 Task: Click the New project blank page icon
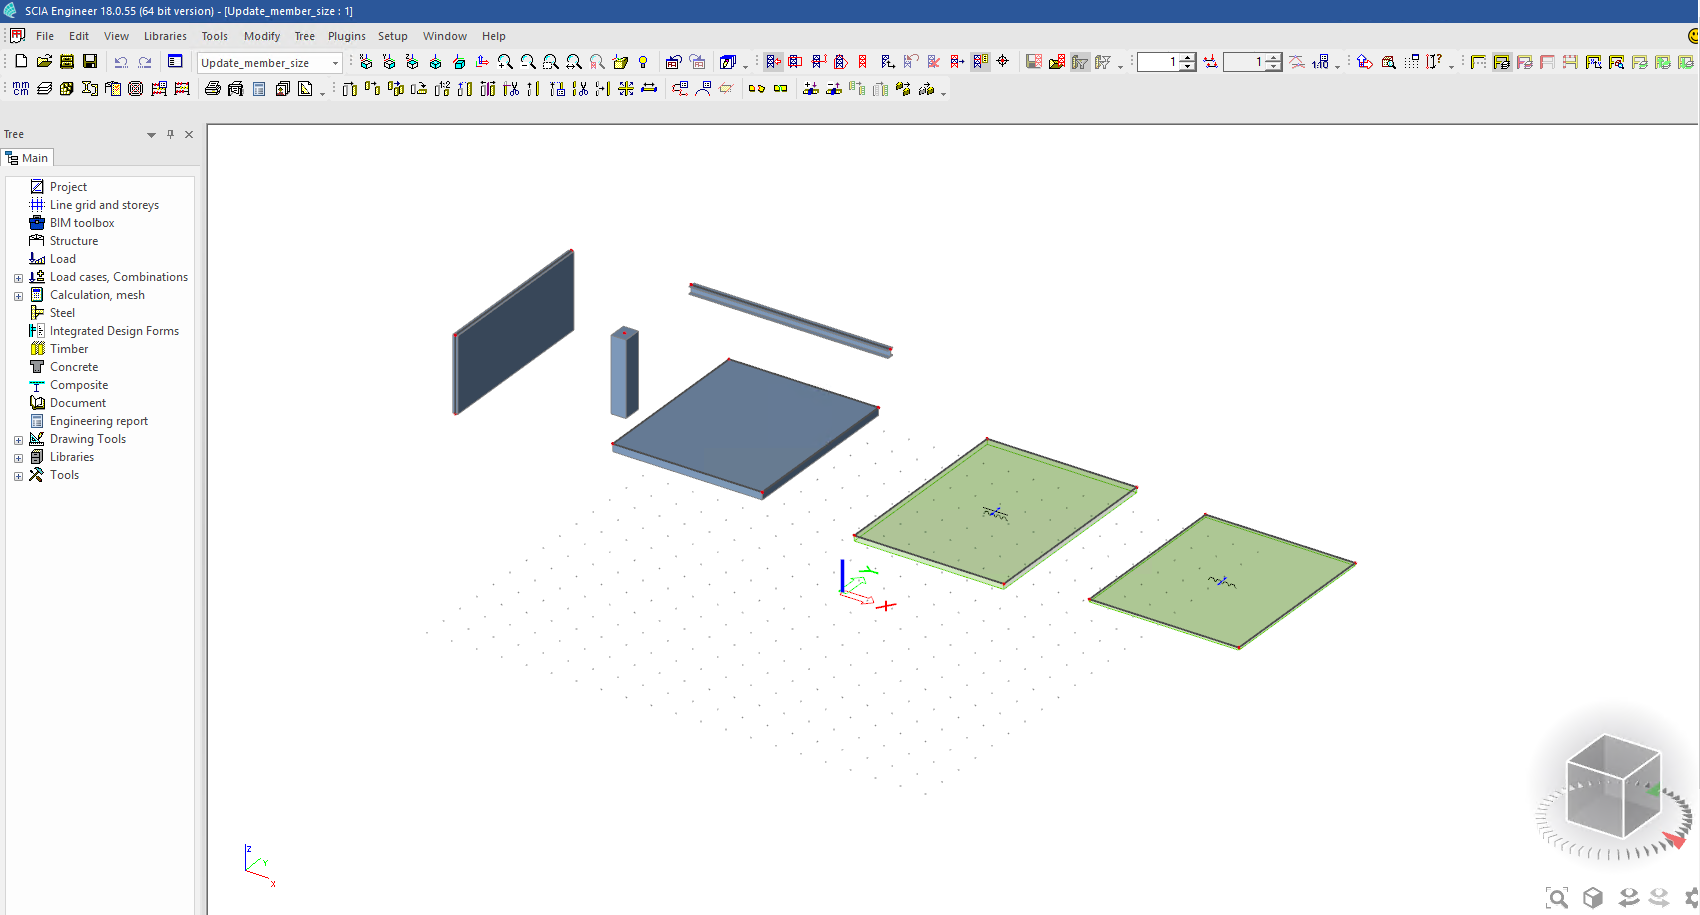coord(21,62)
